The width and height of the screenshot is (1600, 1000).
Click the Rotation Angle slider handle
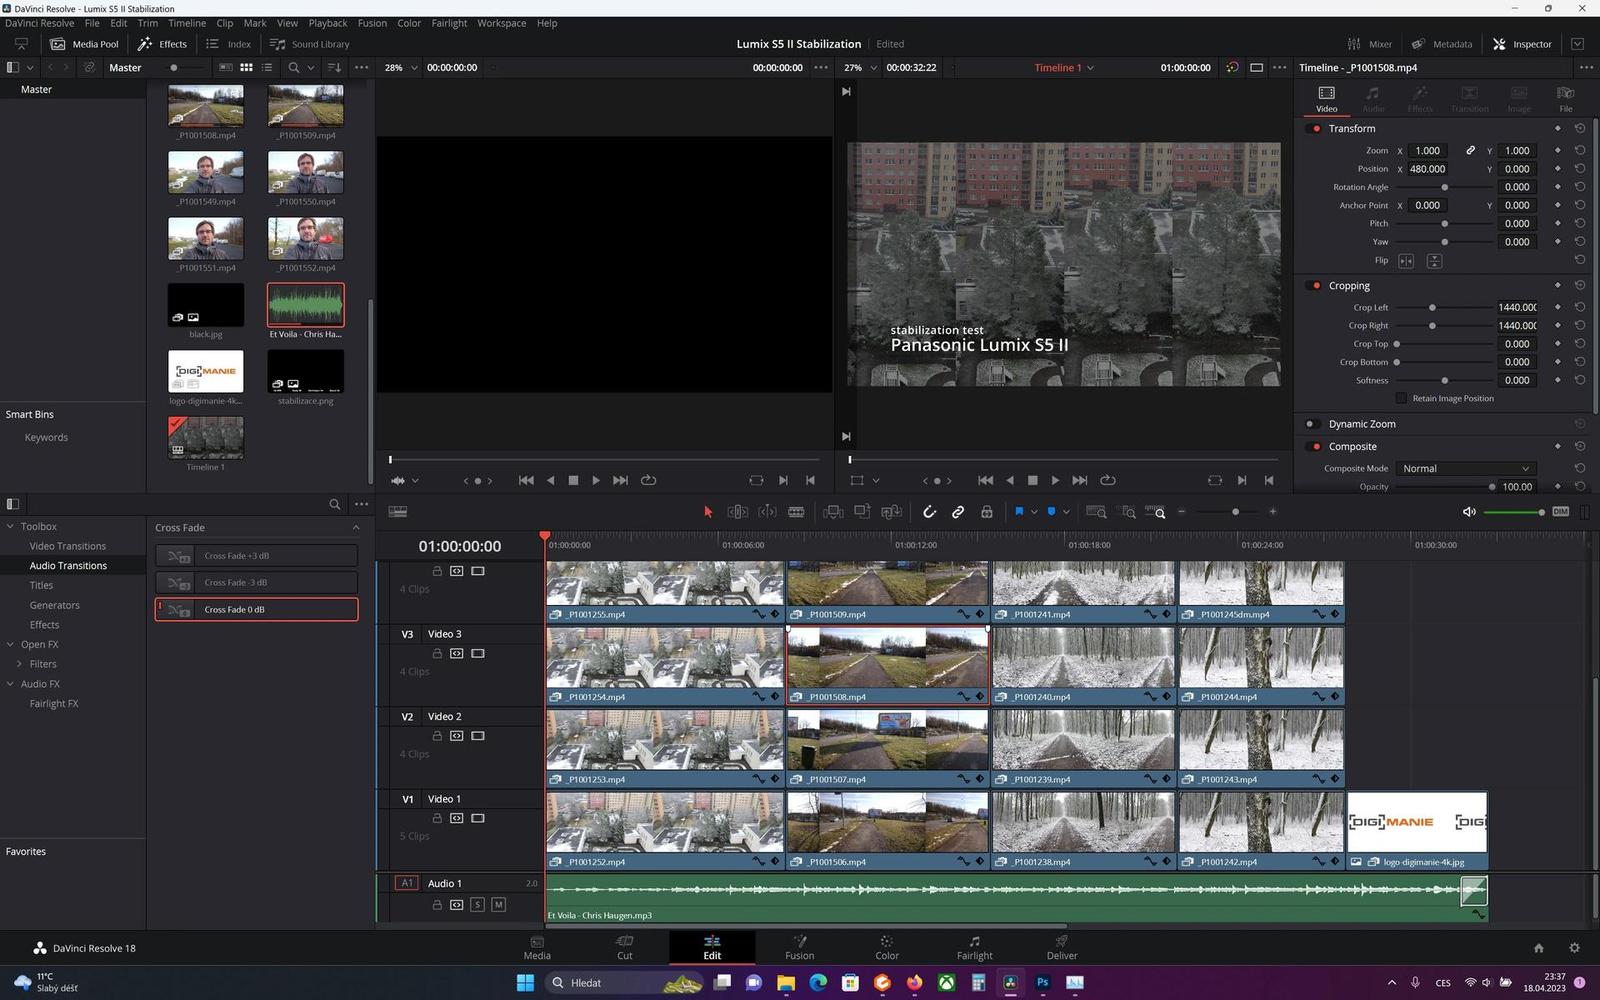tap(1444, 187)
